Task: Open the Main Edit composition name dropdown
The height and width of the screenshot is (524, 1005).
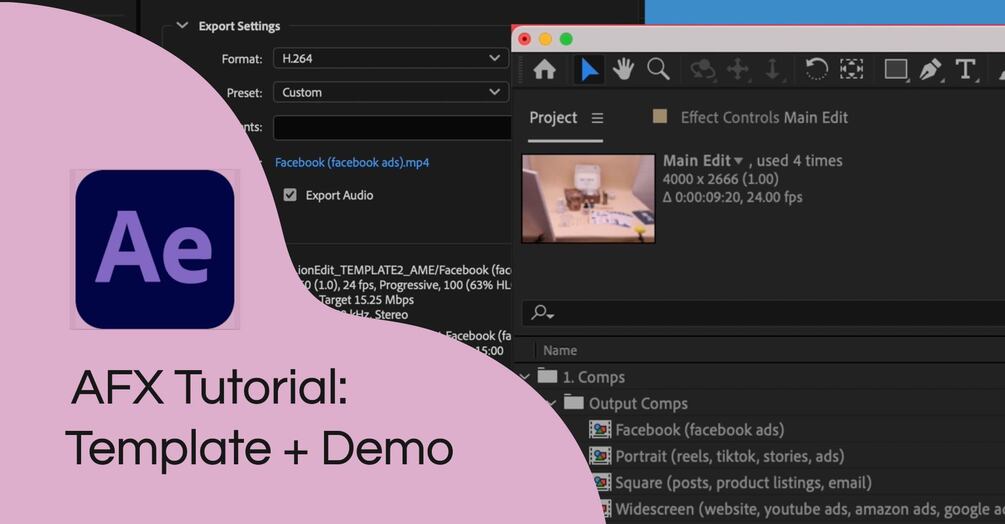Action: (738, 161)
